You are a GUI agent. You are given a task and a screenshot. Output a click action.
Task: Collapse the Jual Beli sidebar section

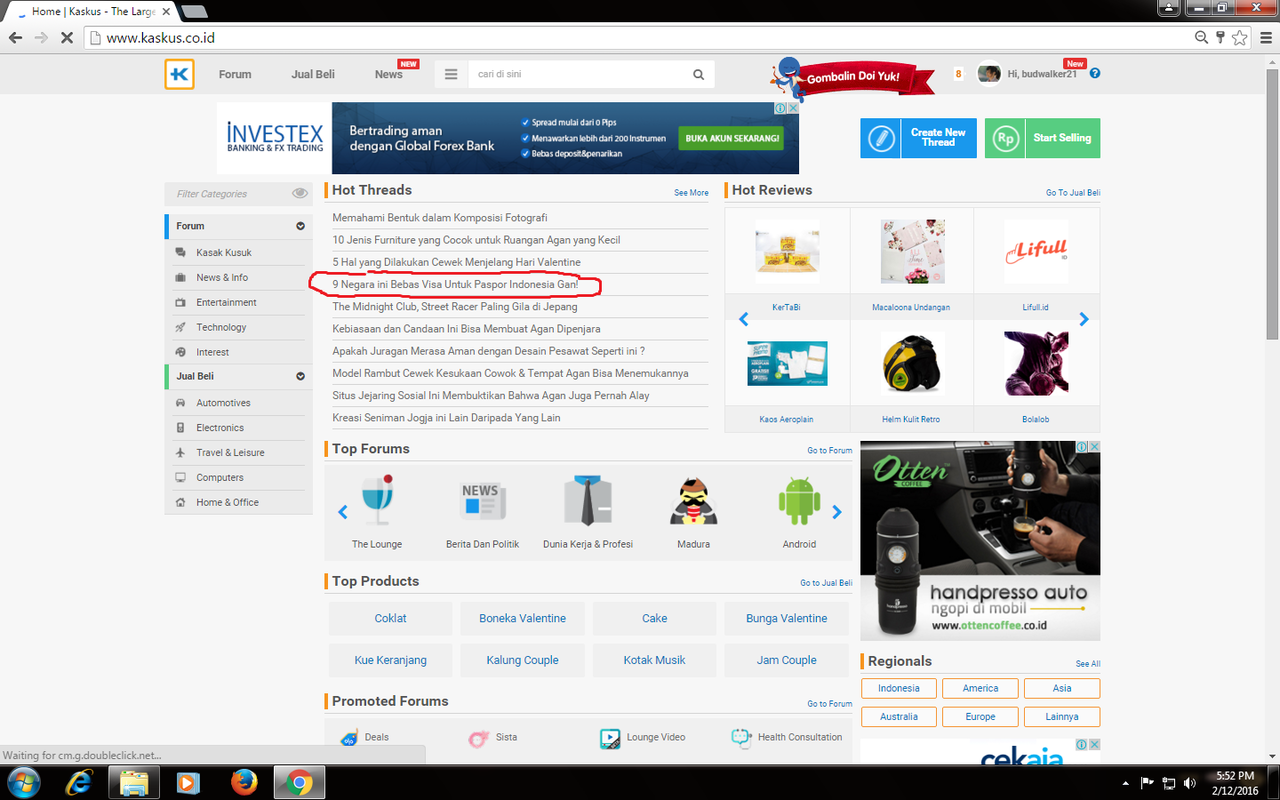point(300,376)
